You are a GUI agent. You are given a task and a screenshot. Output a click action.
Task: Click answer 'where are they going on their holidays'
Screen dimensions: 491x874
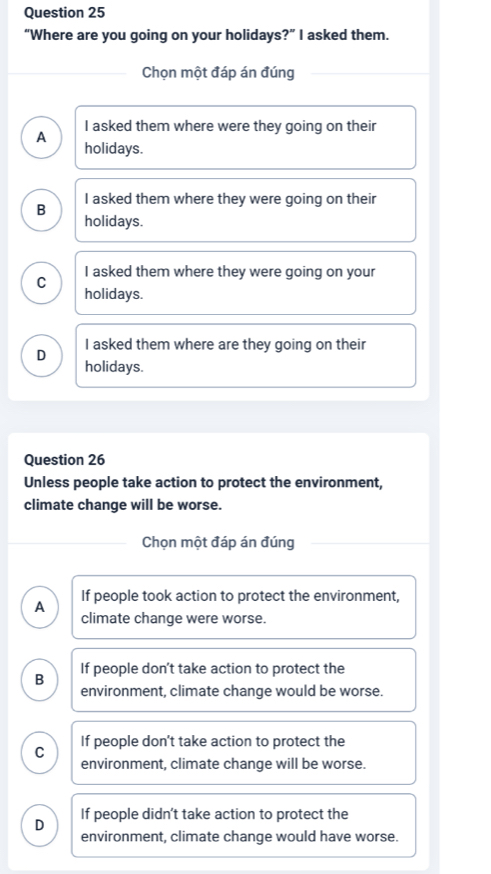[x=245, y=356]
